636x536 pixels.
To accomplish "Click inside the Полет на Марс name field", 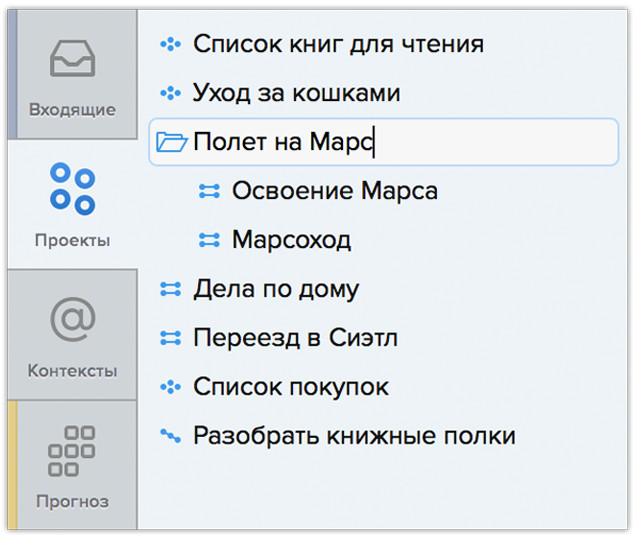I will (x=383, y=142).
